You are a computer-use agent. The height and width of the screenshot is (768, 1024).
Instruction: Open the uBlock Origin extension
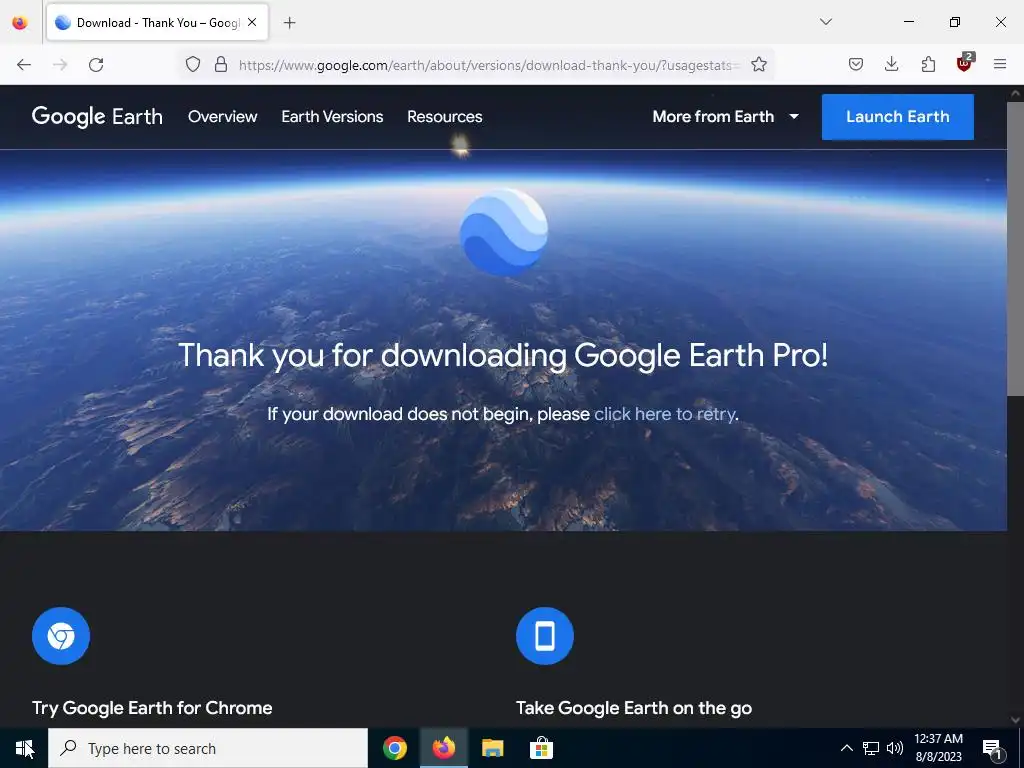[x=964, y=63]
